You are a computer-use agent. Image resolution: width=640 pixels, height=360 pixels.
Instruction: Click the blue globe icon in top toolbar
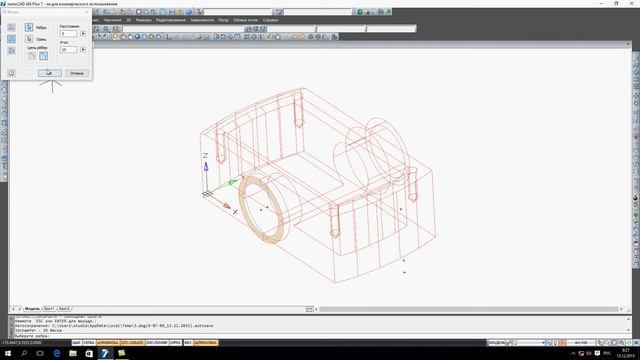(189, 12)
